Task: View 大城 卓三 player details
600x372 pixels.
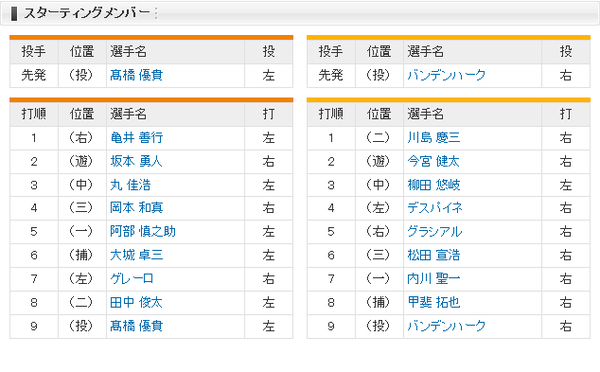Action: 136,255
